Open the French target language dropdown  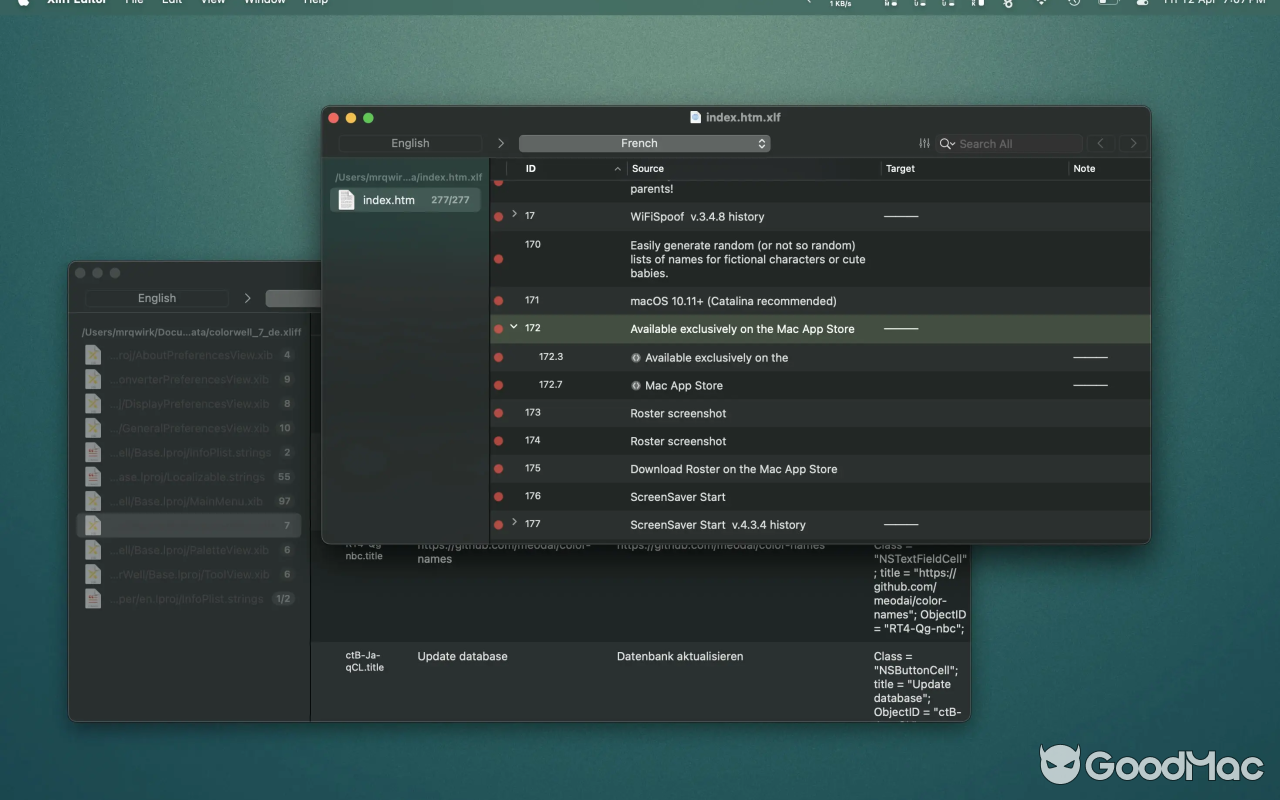pyautogui.click(x=644, y=143)
